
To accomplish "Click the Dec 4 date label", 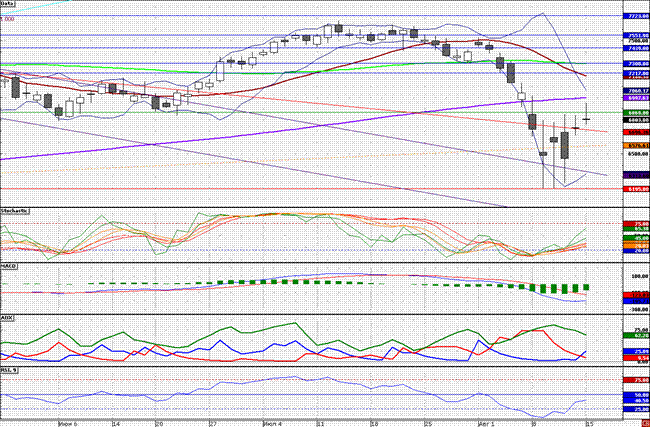I will point(272,424).
